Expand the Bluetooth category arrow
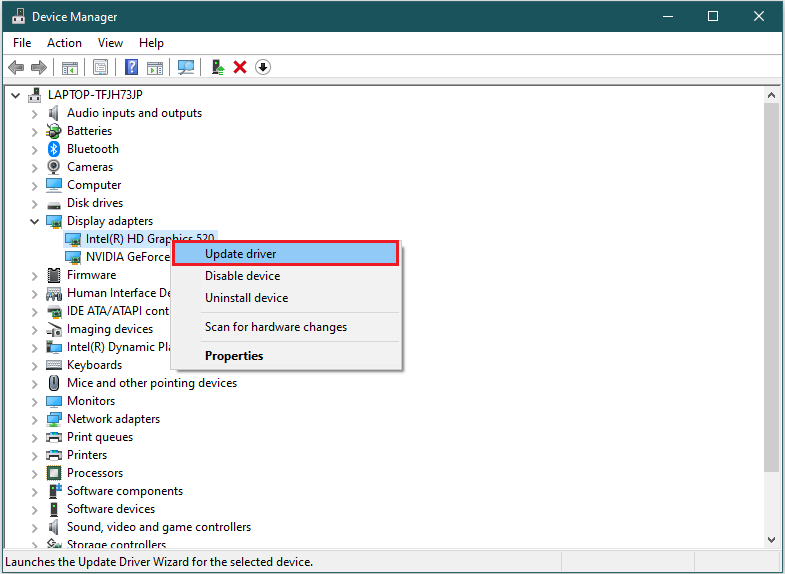The height and width of the screenshot is (574, 785). coord(34,150)
